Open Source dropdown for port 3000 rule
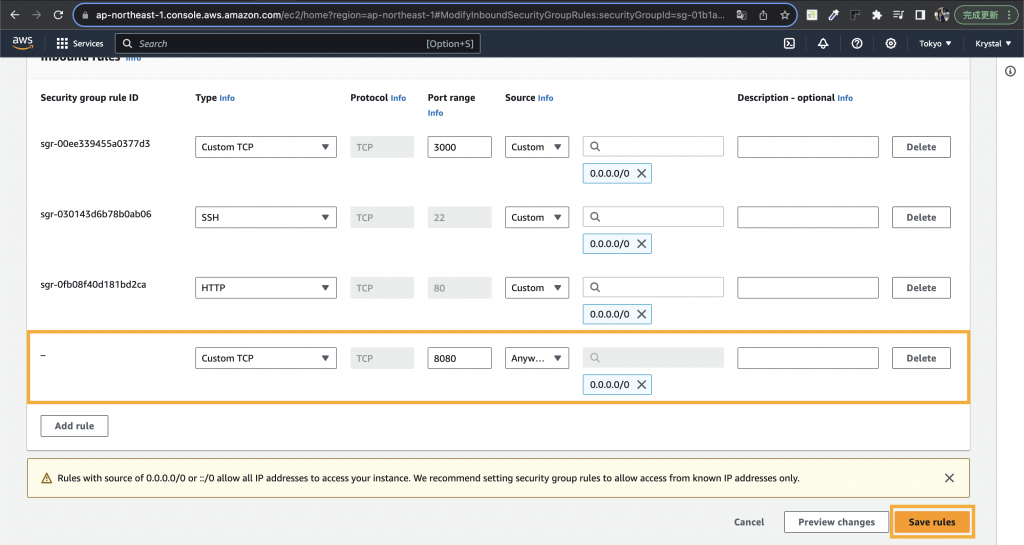This screenshot has width=1024, height=545. (x=537, y=147)
